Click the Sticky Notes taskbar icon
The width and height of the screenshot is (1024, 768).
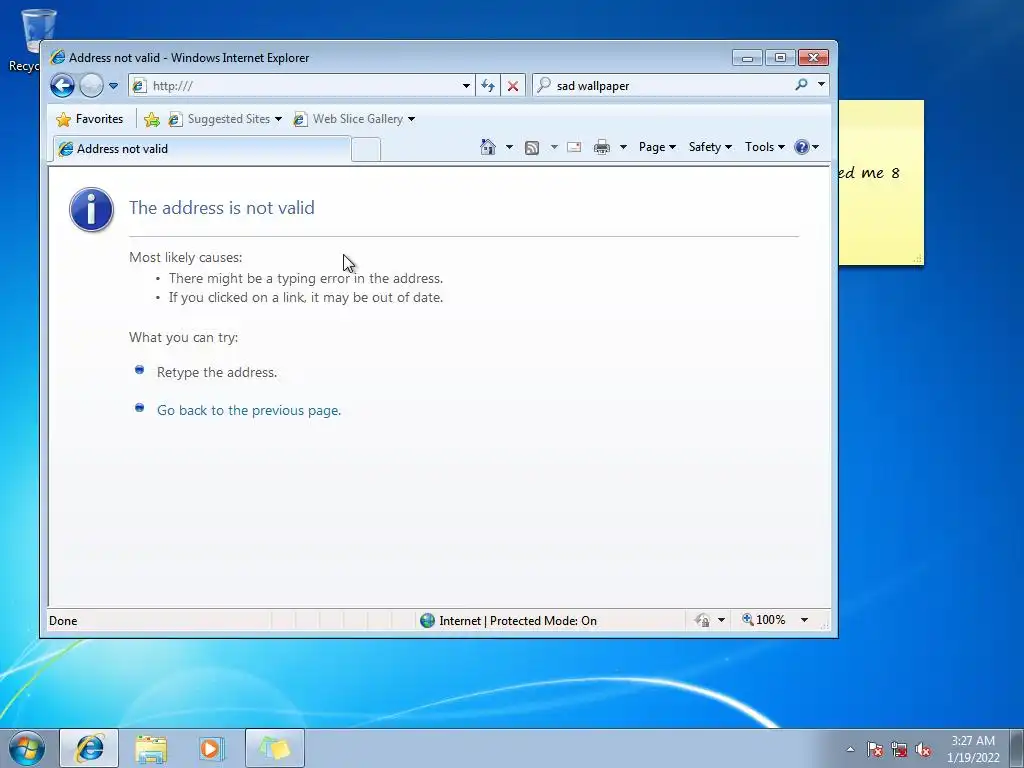click(x=275, y=748)
